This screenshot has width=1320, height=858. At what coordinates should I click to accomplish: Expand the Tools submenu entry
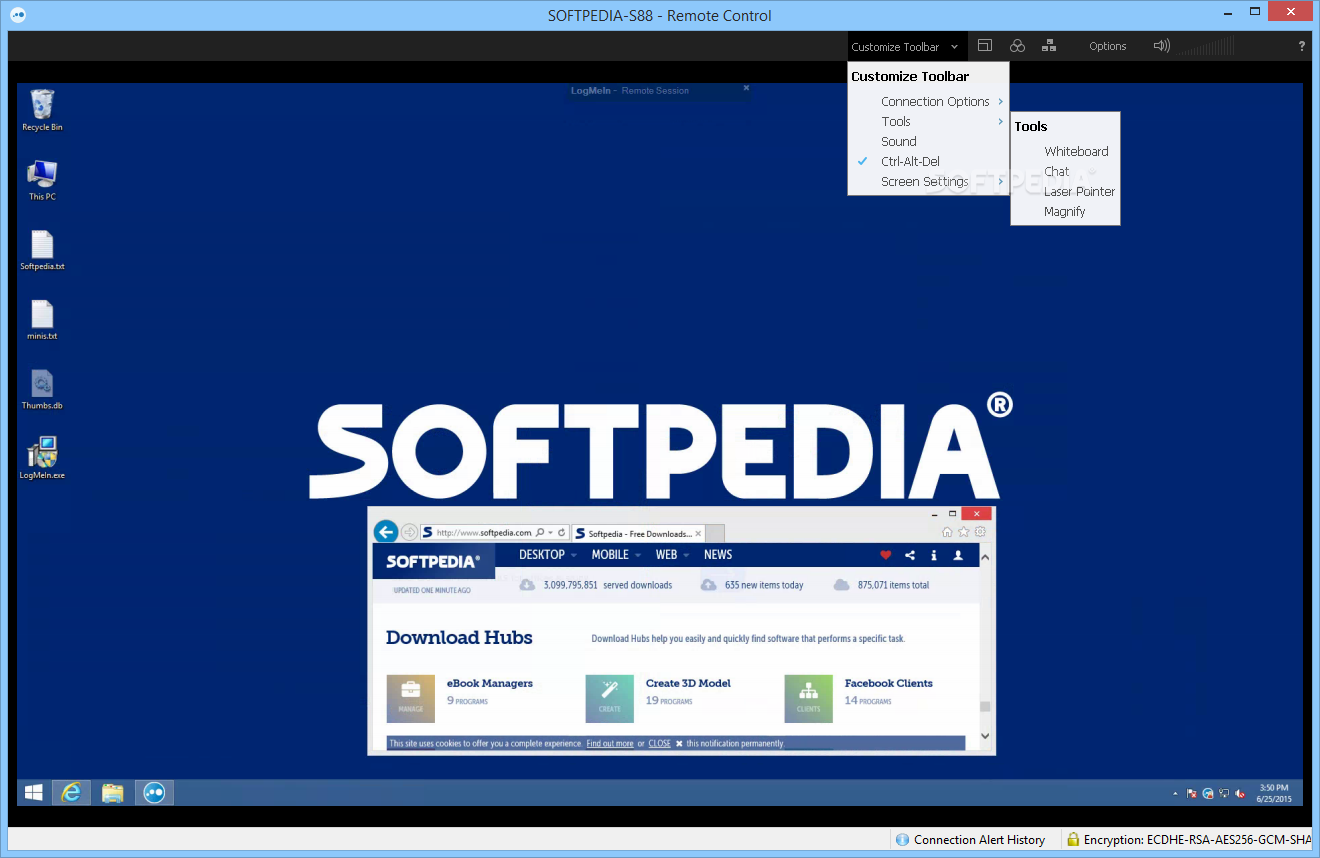pyautogui.click(x=927, y=121)
